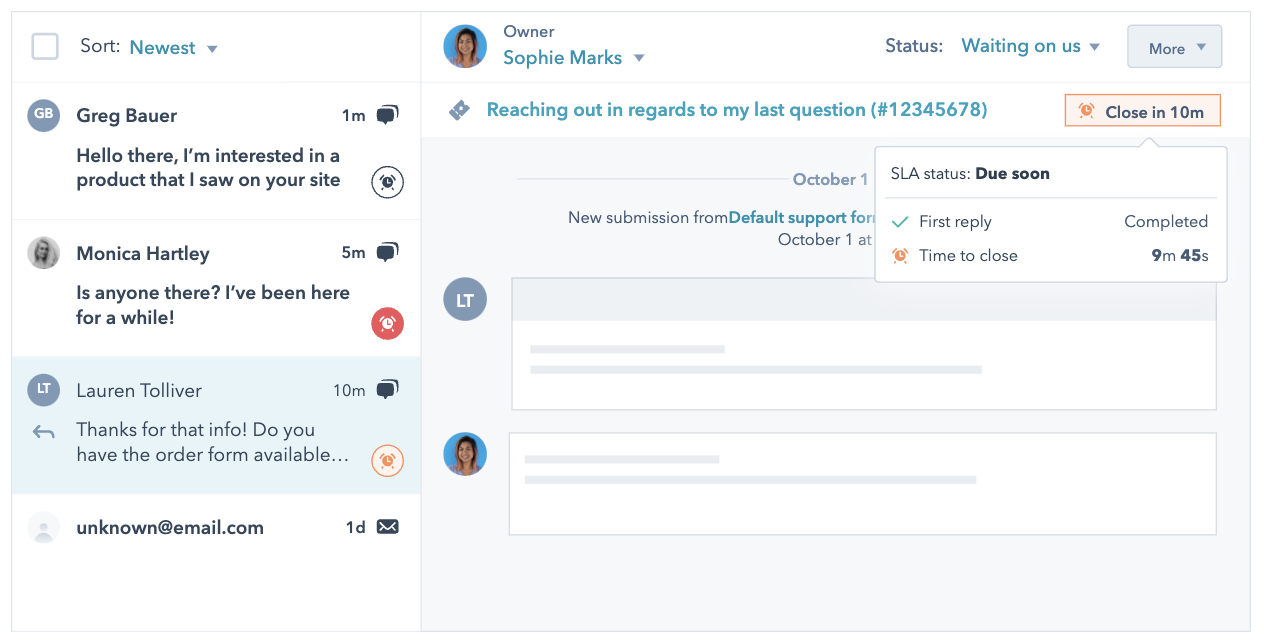Open the Waiting on us status dropdown
This screenshot has height=642, width=1264.
[x=1030, y=46]
